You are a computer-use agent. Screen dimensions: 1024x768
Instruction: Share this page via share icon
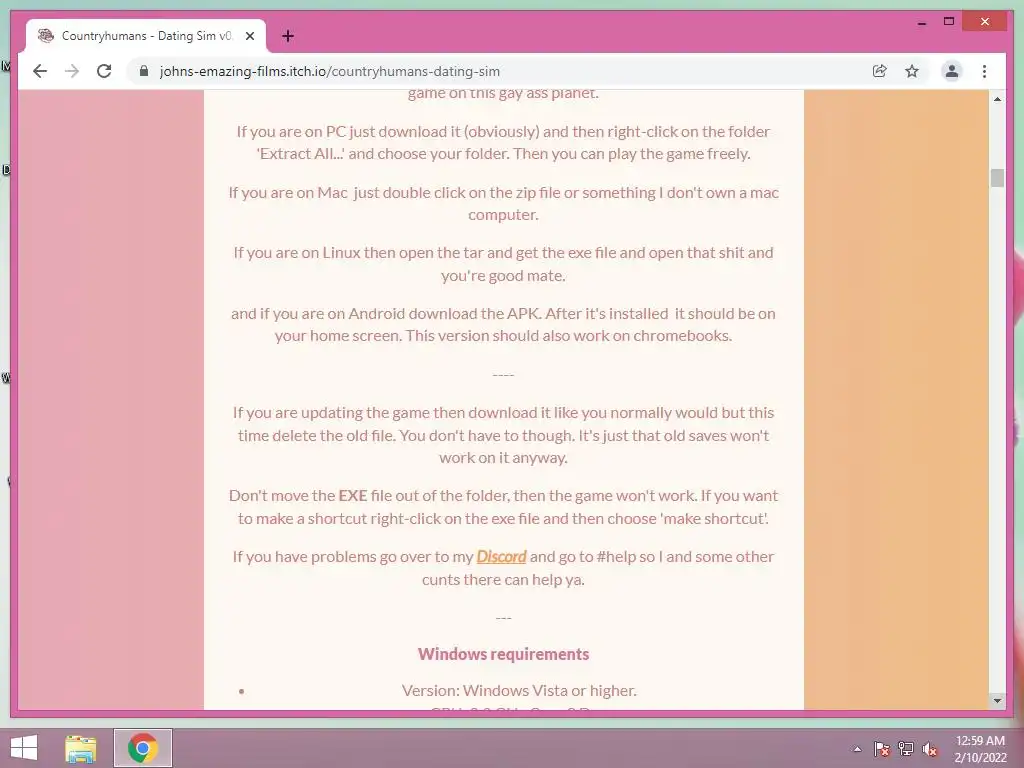click(880, 71)
